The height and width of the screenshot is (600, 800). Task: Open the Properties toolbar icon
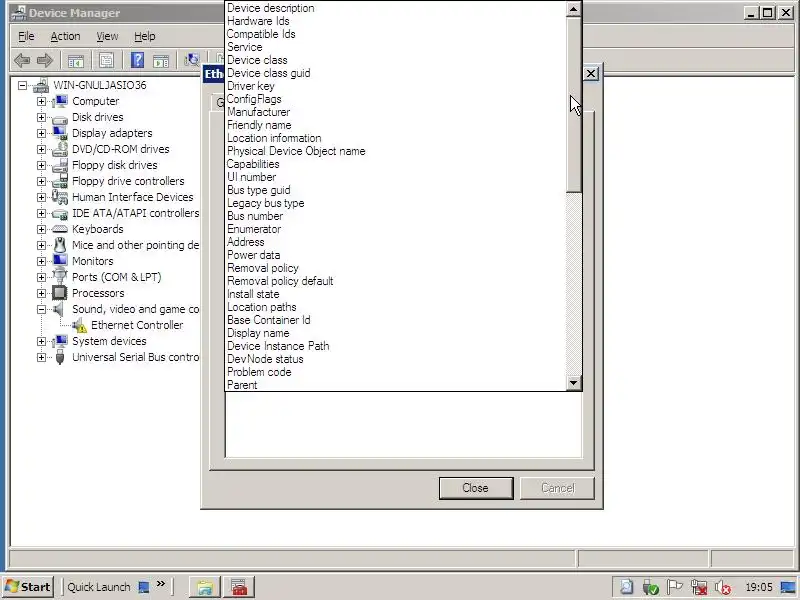[107, 60]
